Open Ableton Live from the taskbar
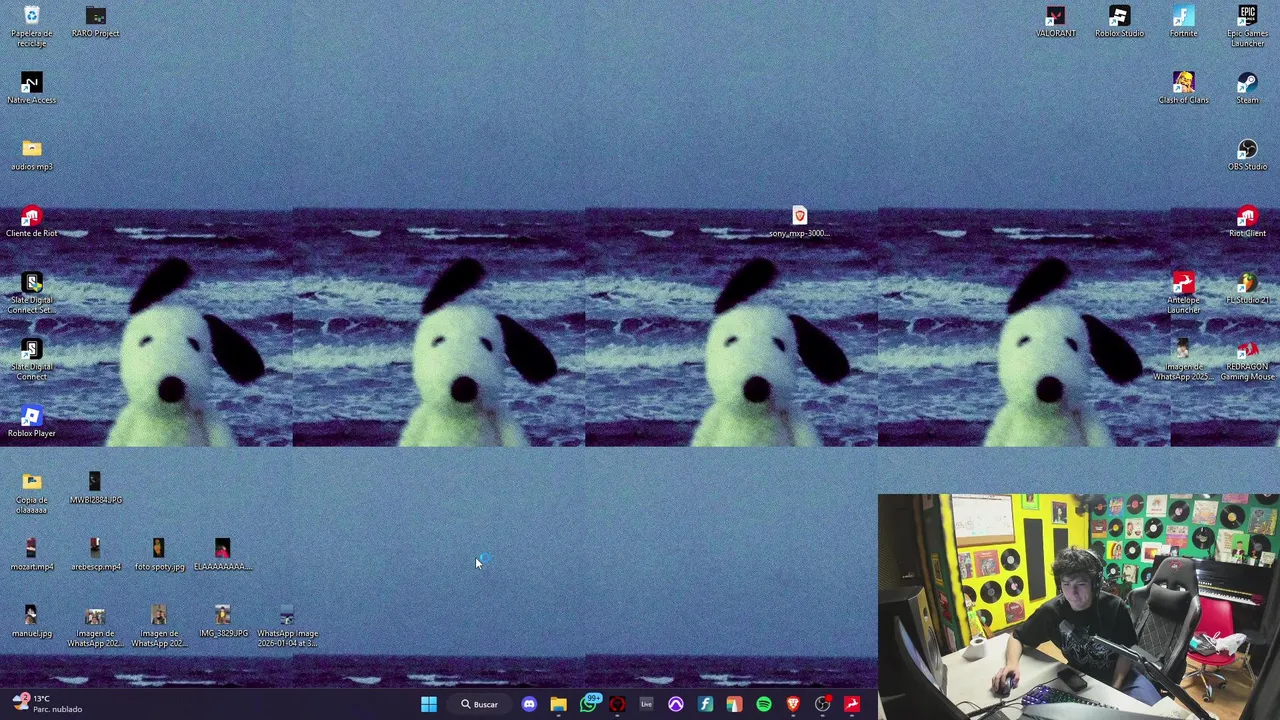1280x720 pixels. (x=646, y=705)
